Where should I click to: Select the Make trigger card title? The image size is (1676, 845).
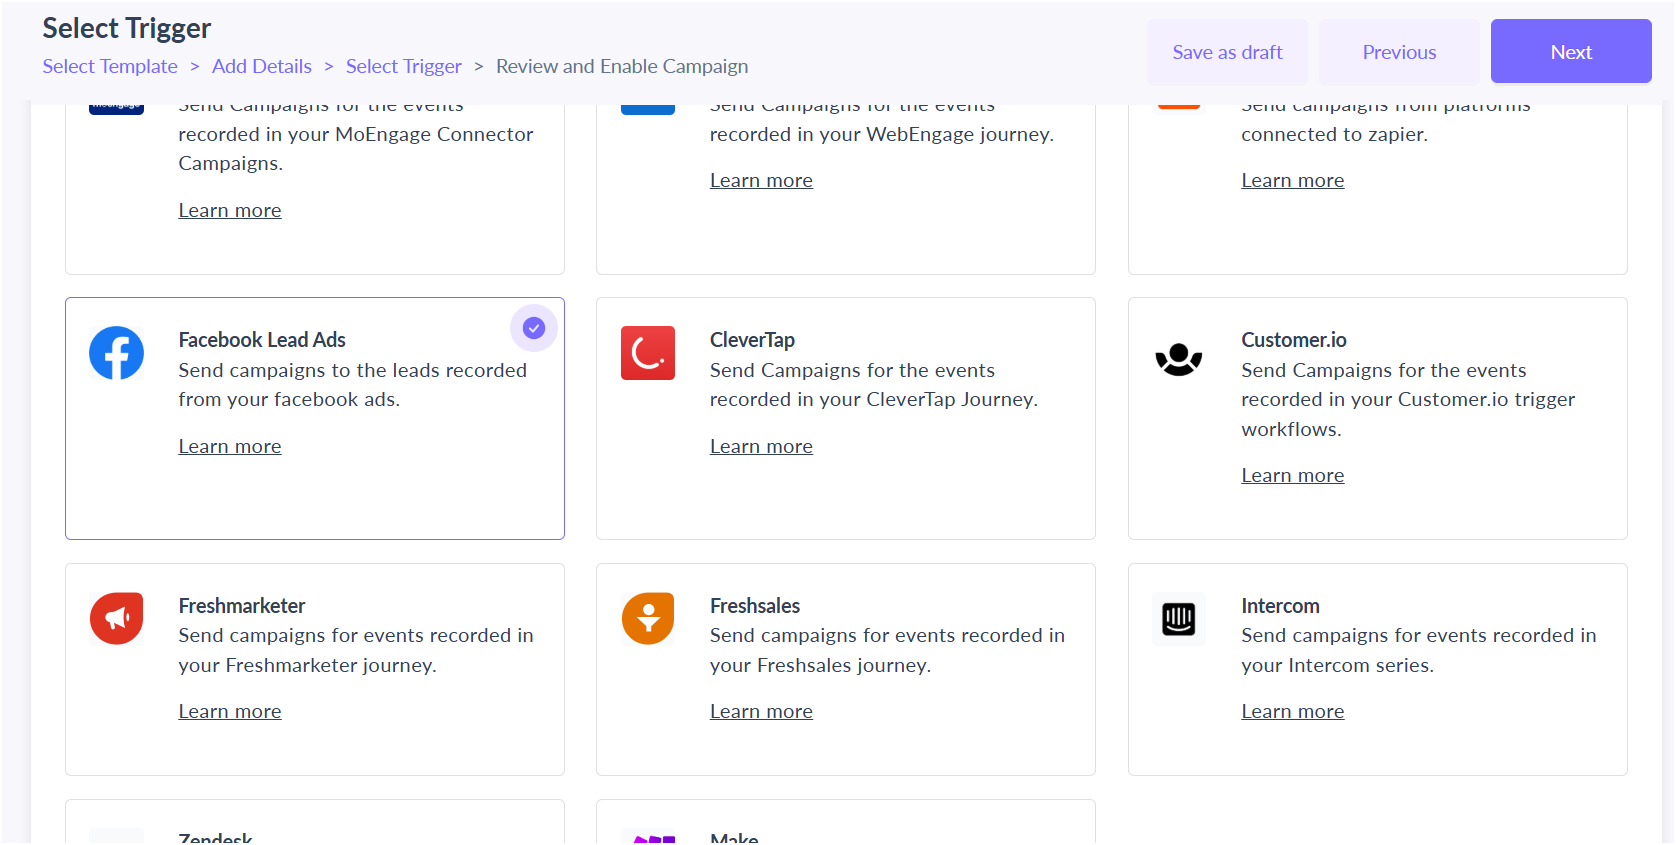[734, 837]
